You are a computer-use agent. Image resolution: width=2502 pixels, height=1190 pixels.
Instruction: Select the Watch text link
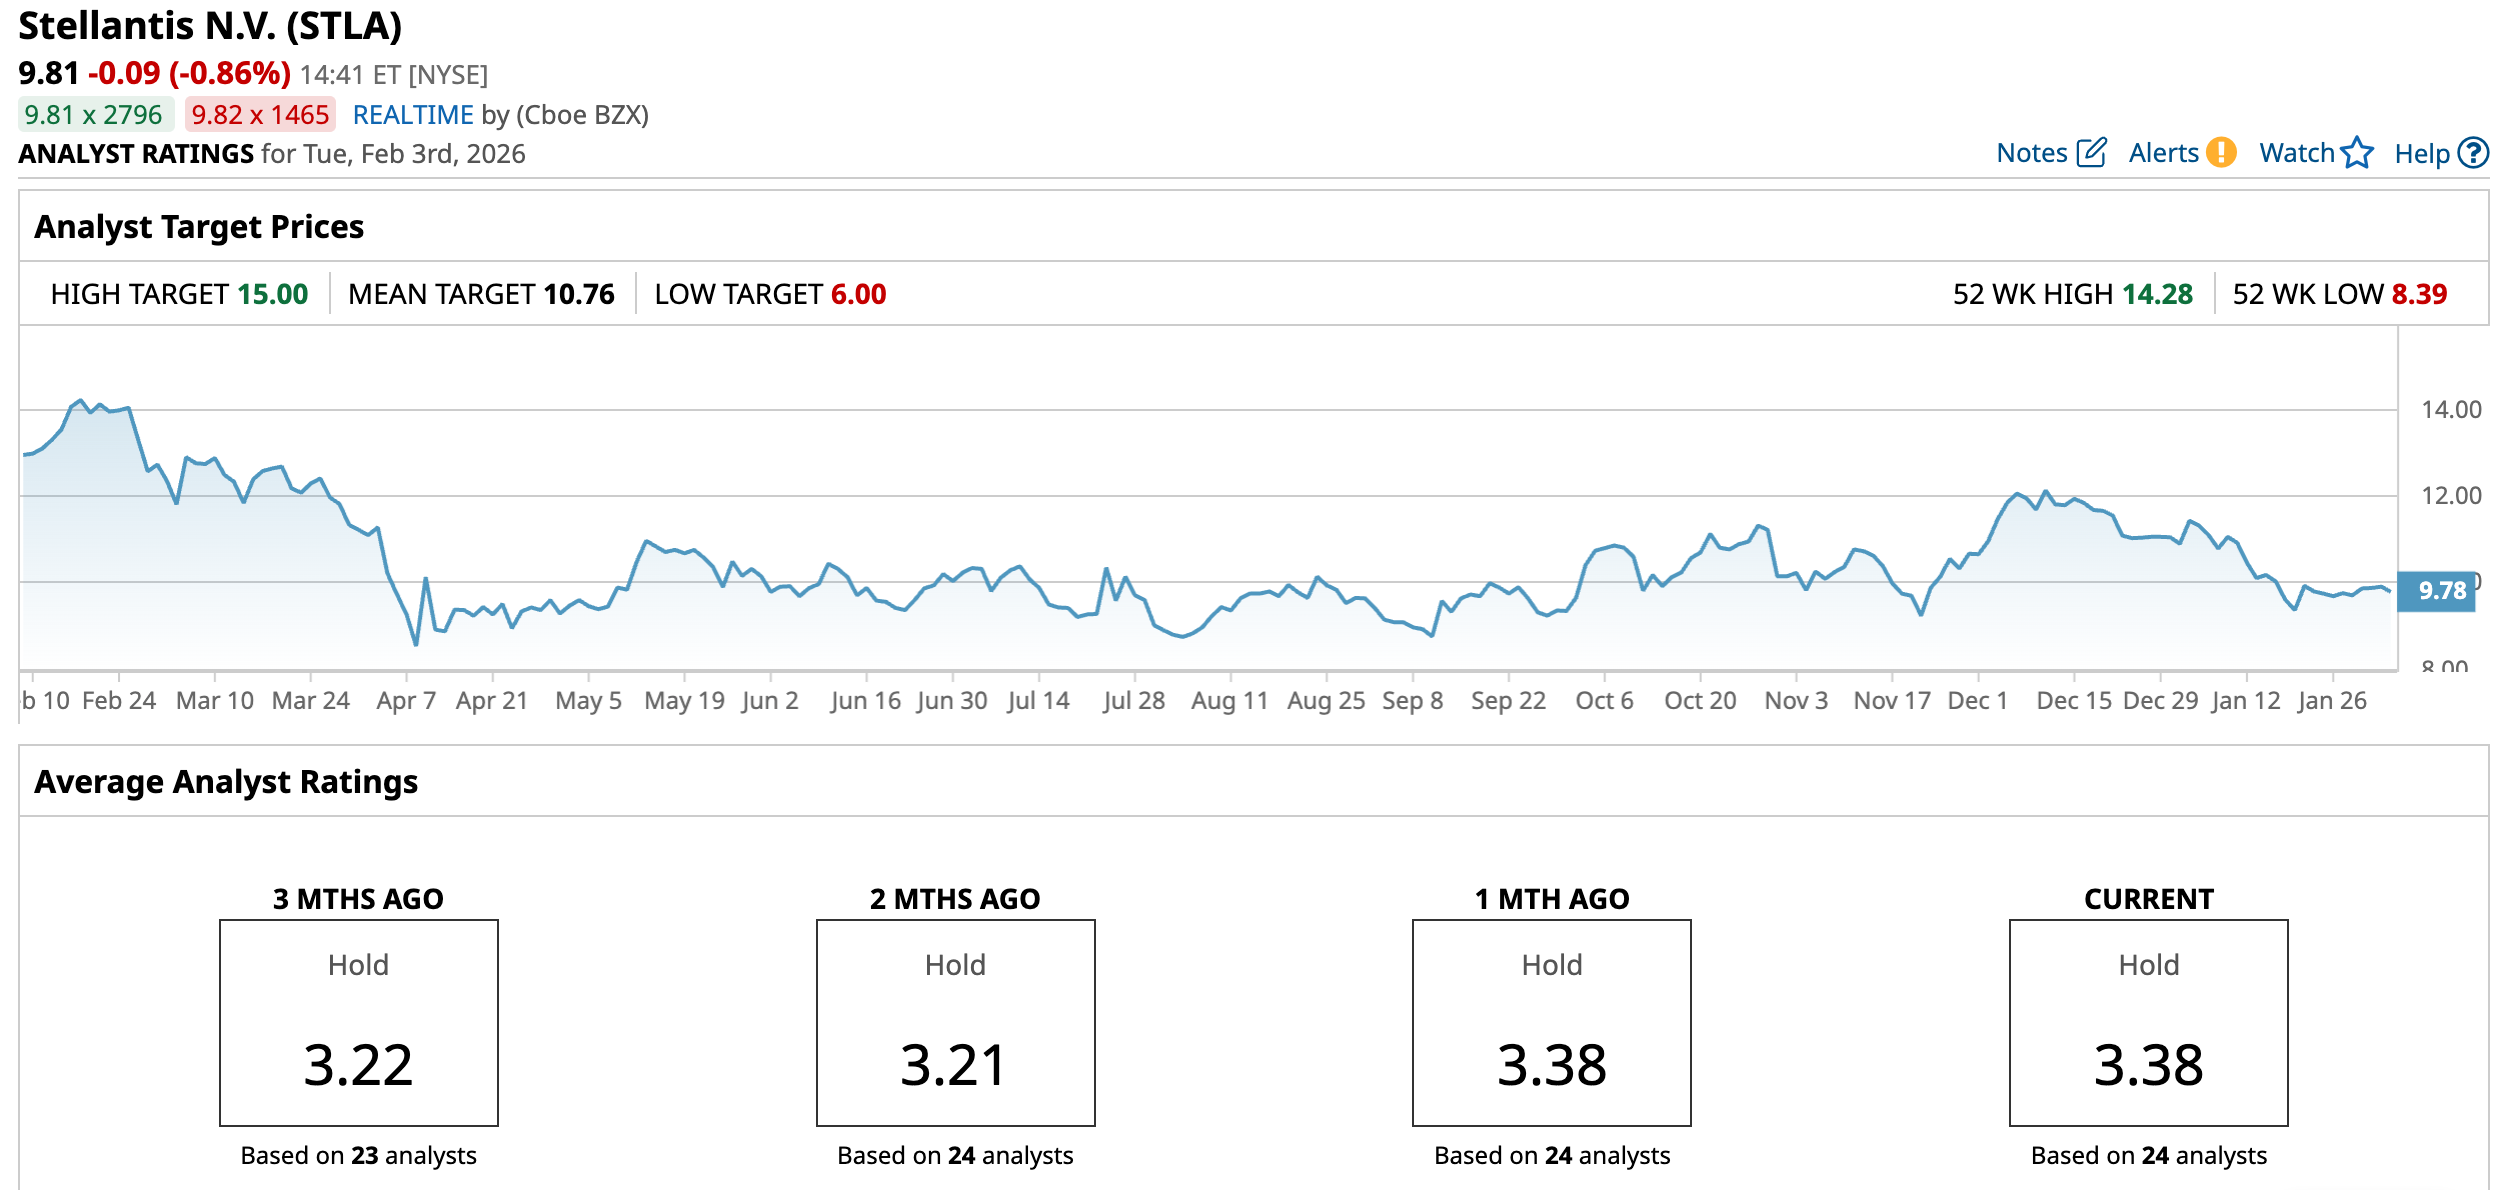coord(2296,153)
